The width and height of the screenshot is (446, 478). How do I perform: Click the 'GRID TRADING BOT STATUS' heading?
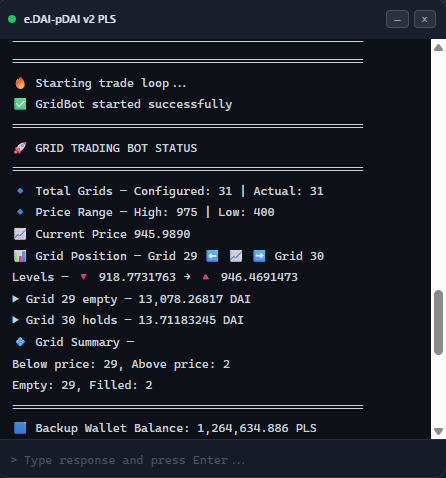pos(116,148)
